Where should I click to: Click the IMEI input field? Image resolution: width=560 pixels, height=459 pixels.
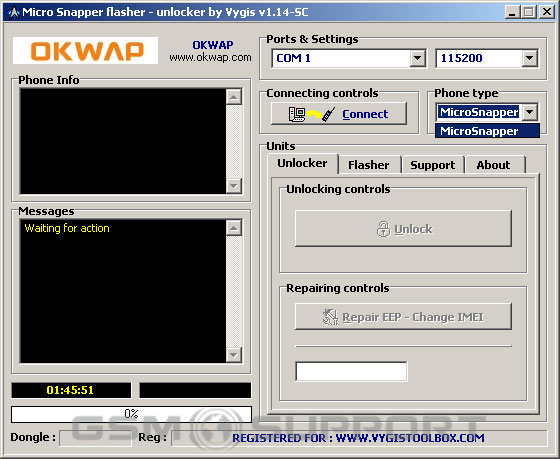click(x=351, y=371)
